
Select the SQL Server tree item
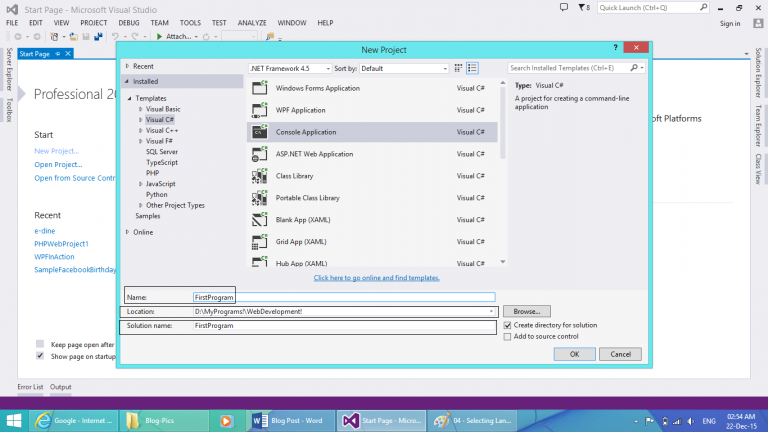click(162, 152)
